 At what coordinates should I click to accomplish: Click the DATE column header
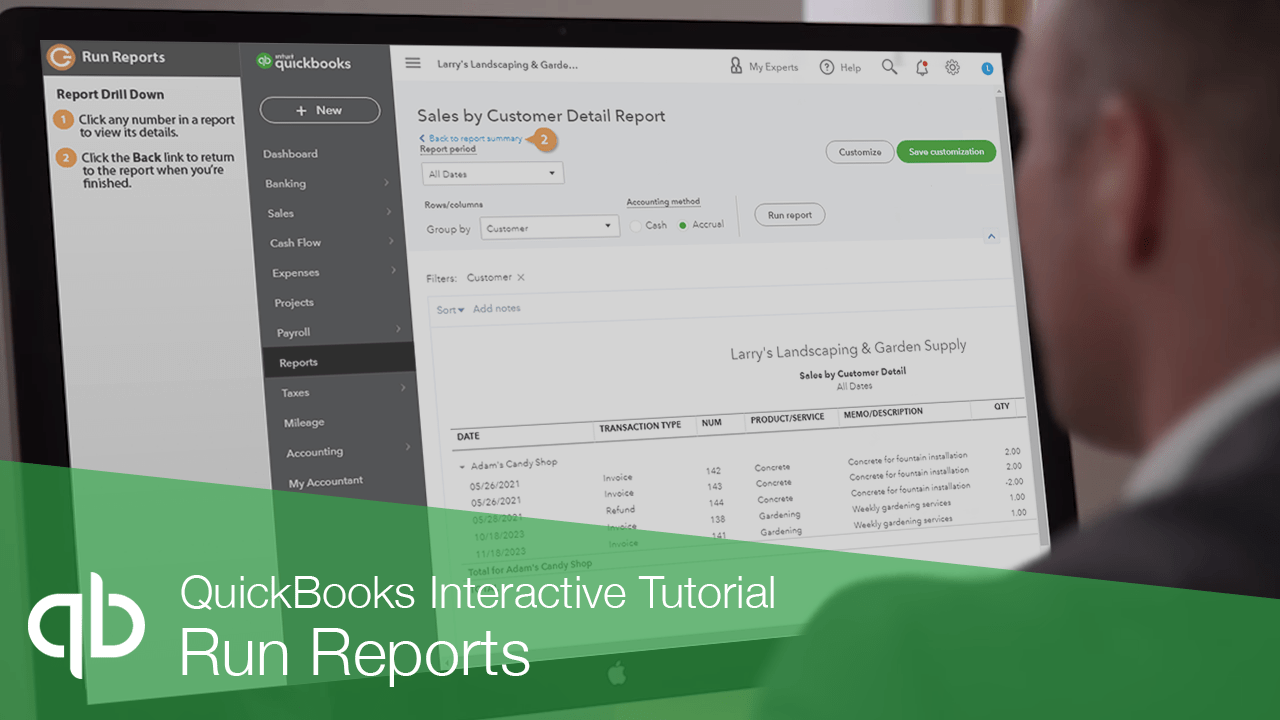click(x=468, y=437)
